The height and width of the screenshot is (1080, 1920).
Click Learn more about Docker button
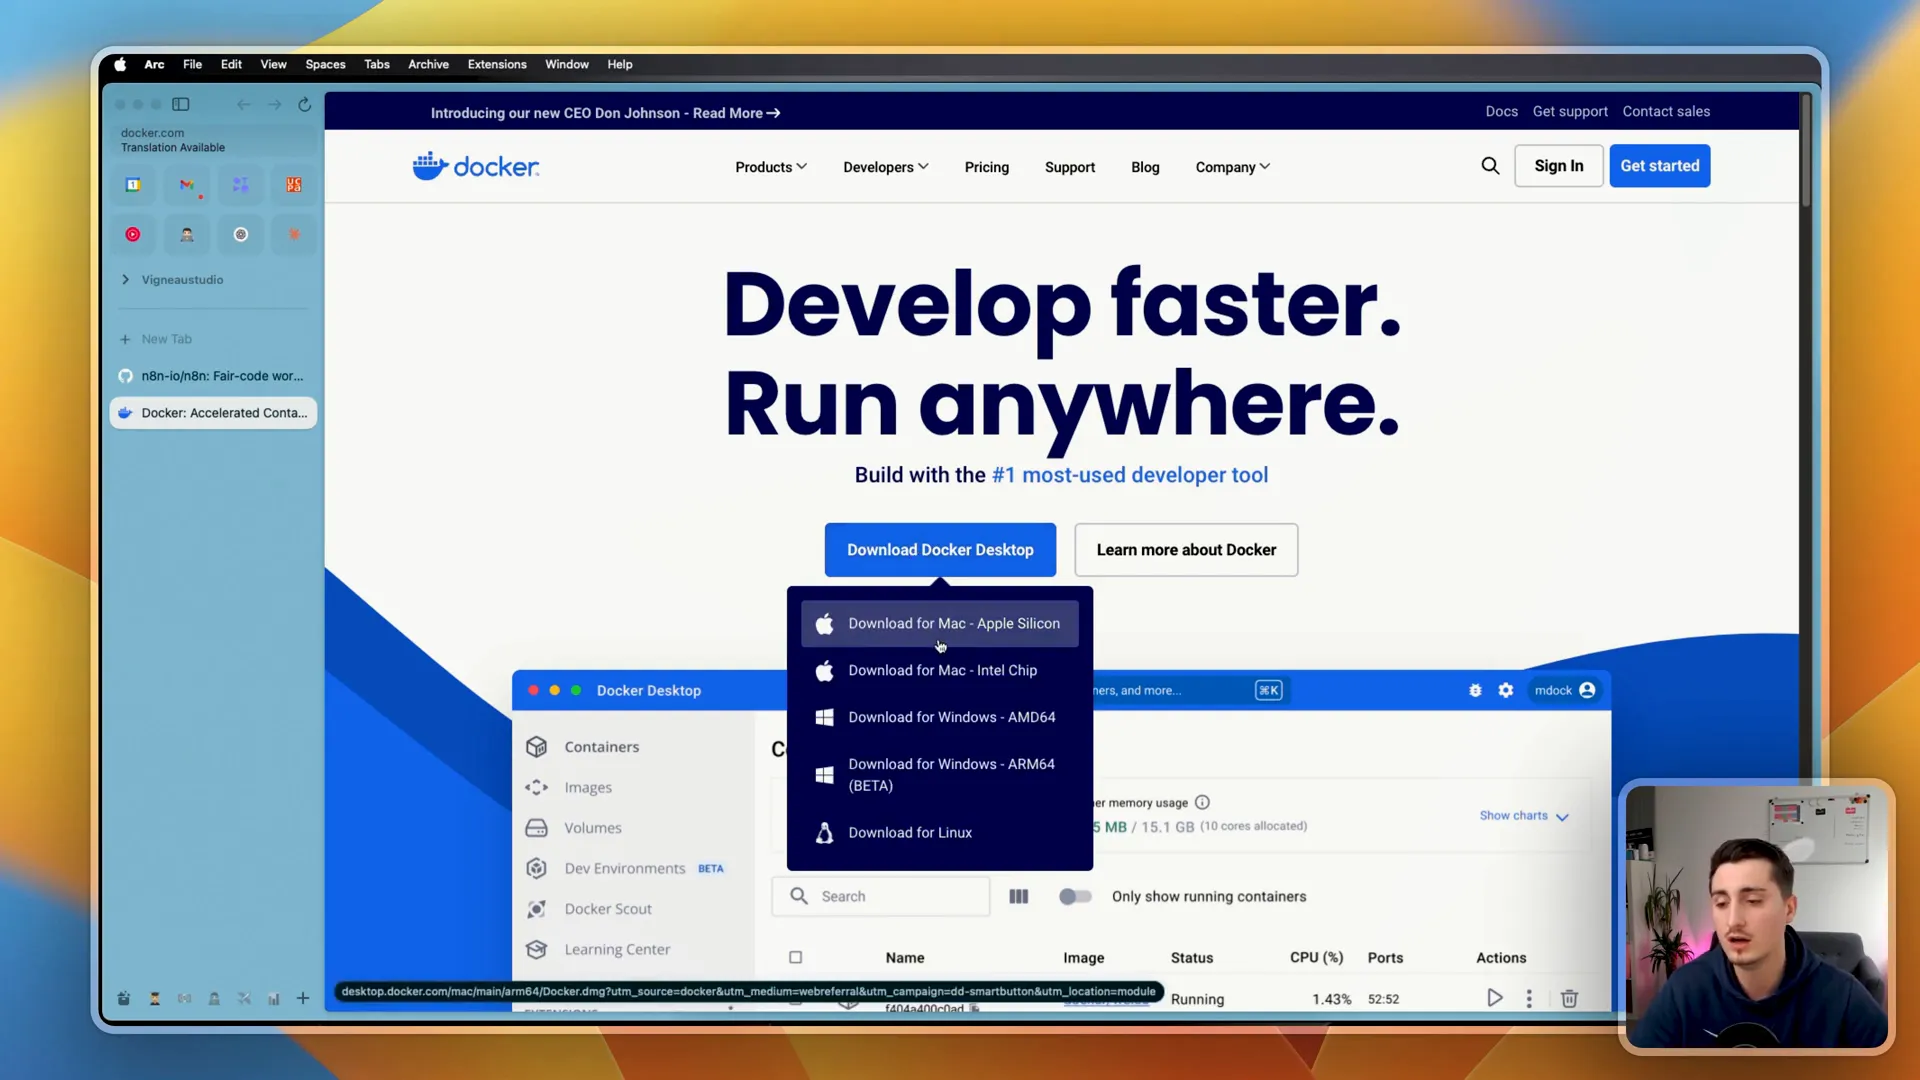pyautogui.click(x=1186, y=550)
